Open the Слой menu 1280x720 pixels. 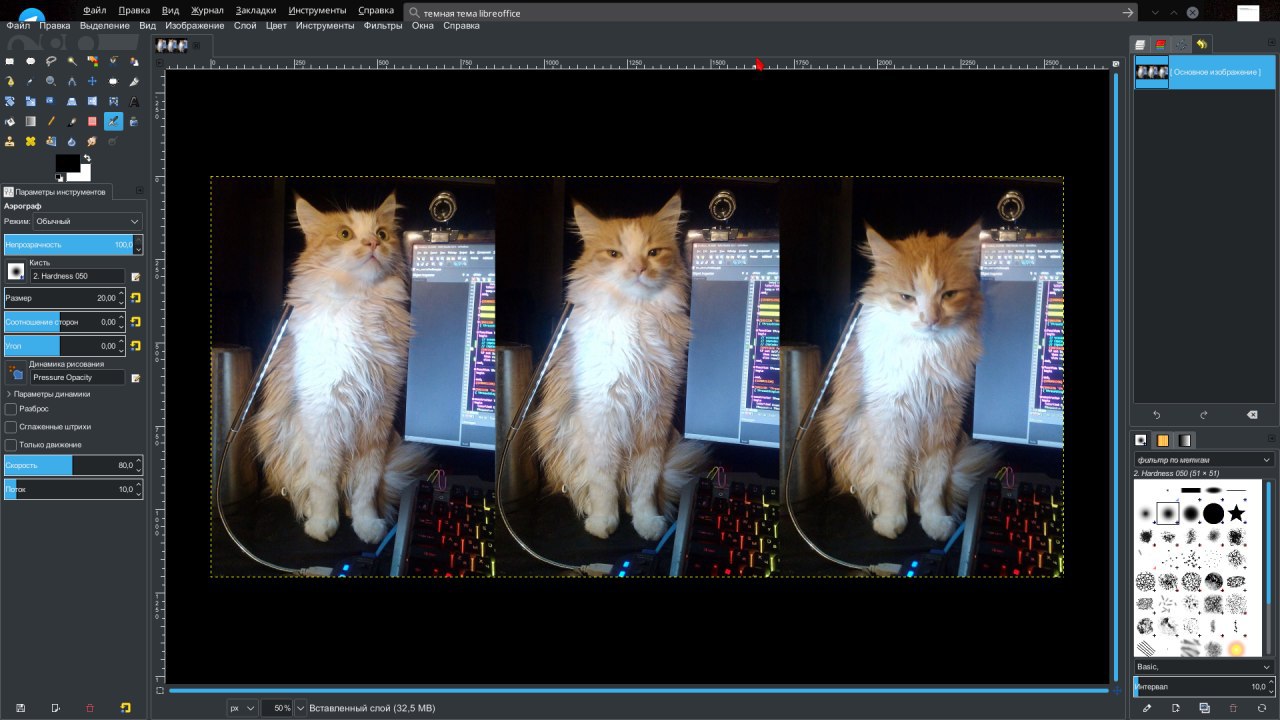[x=245, y=26]
